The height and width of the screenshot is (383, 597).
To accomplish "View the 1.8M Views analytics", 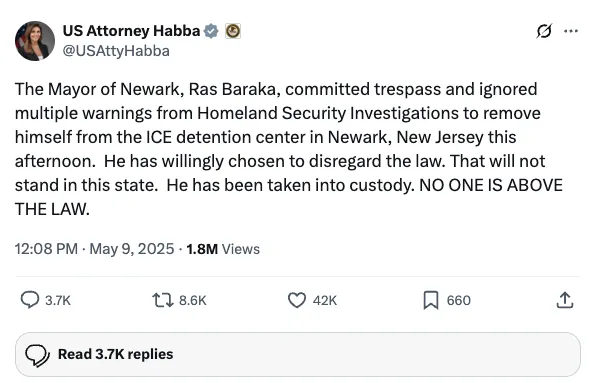I will pos(223,249).
